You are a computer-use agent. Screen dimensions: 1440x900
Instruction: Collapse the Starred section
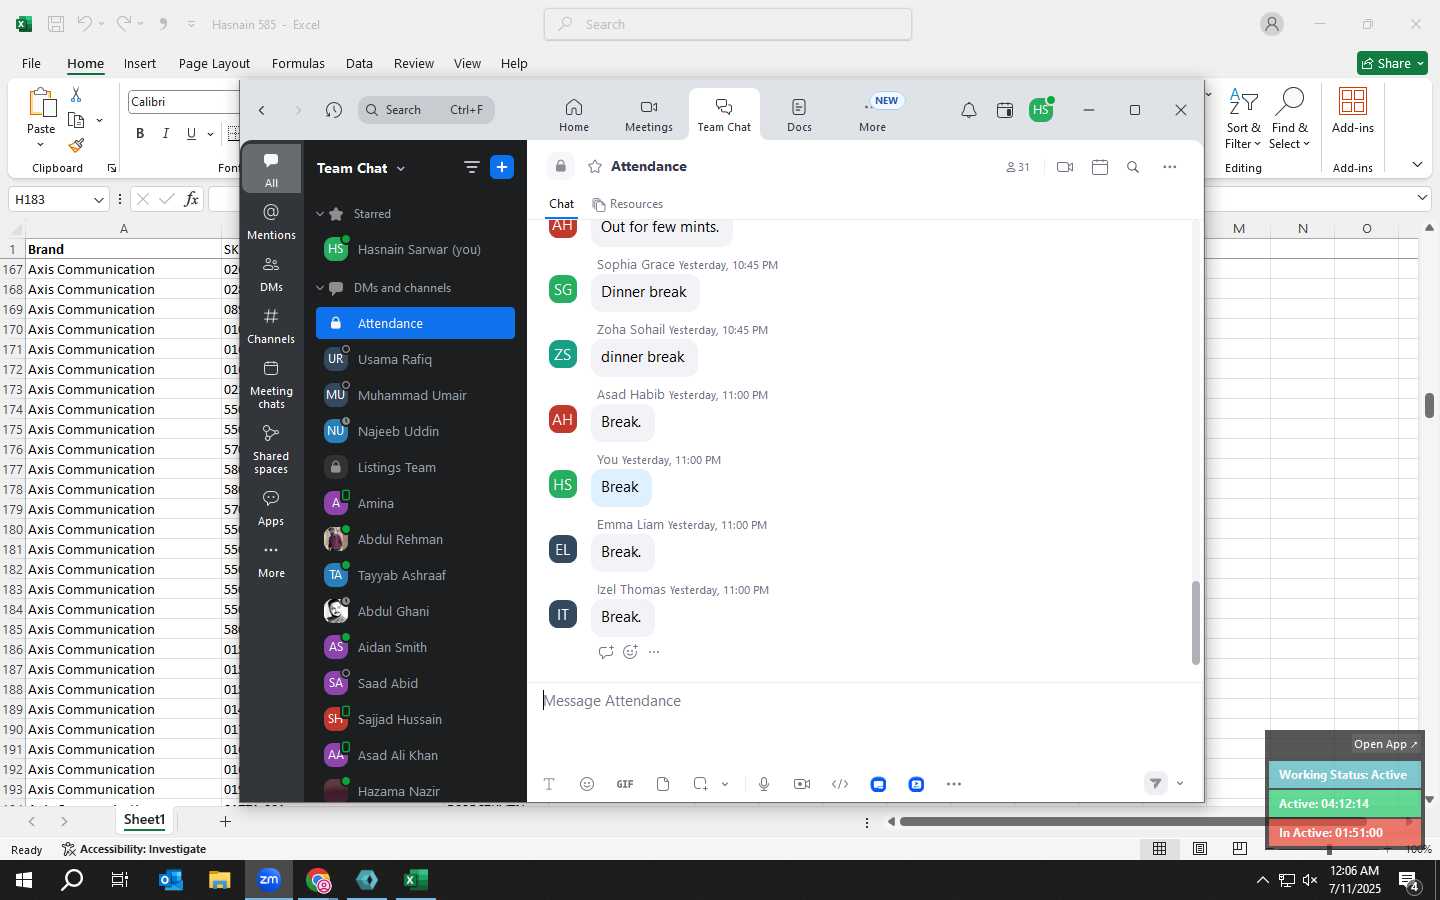click(320, 214)
